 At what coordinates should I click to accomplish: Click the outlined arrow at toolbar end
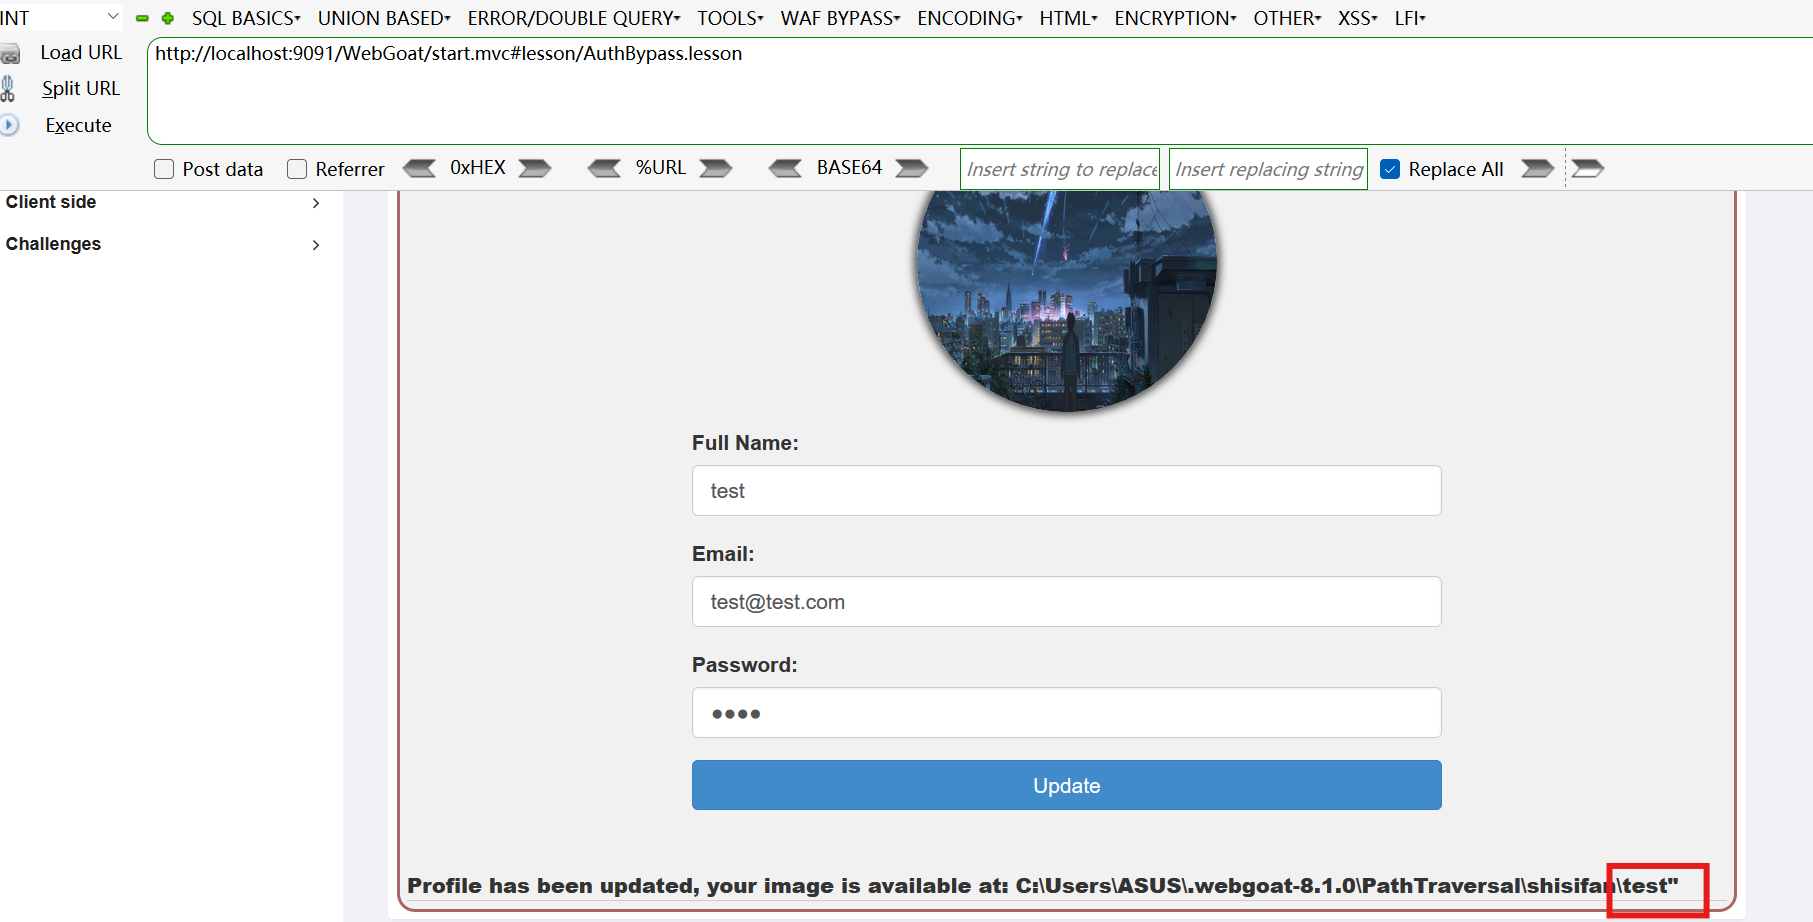[1588, 168]
